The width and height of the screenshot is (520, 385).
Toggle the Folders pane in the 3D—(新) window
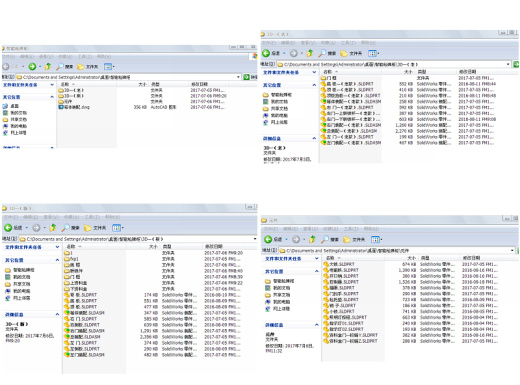[95, 228]
